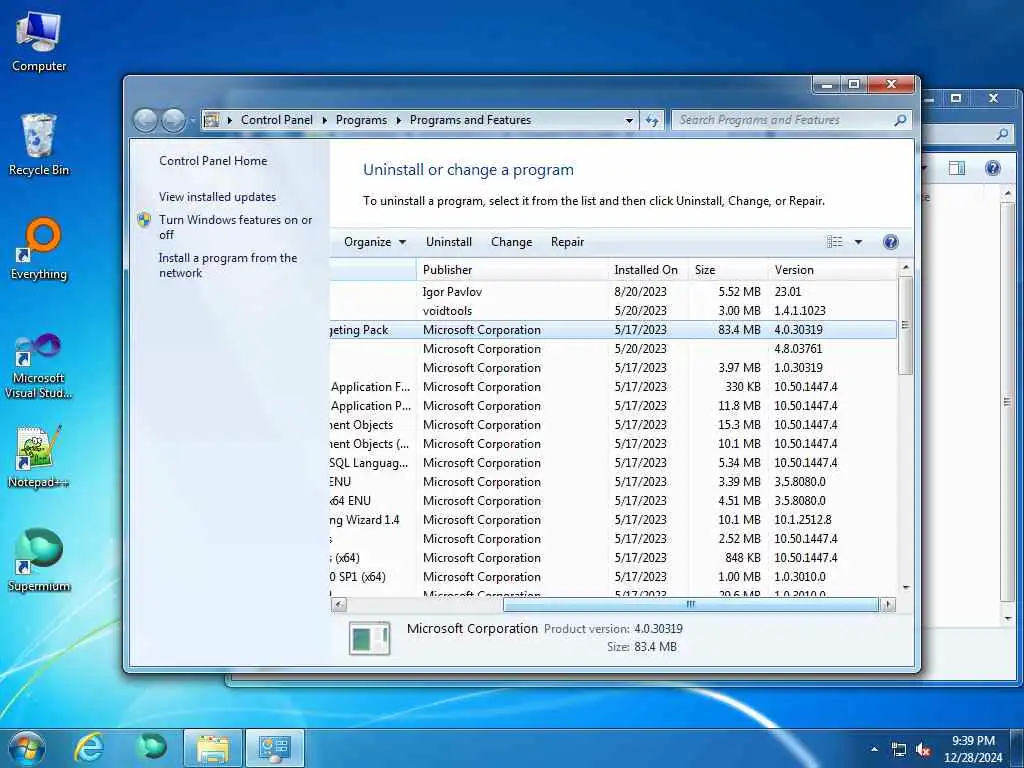
Task: Select the Control Panel taskbar button
Action: [x=274, y=748]
